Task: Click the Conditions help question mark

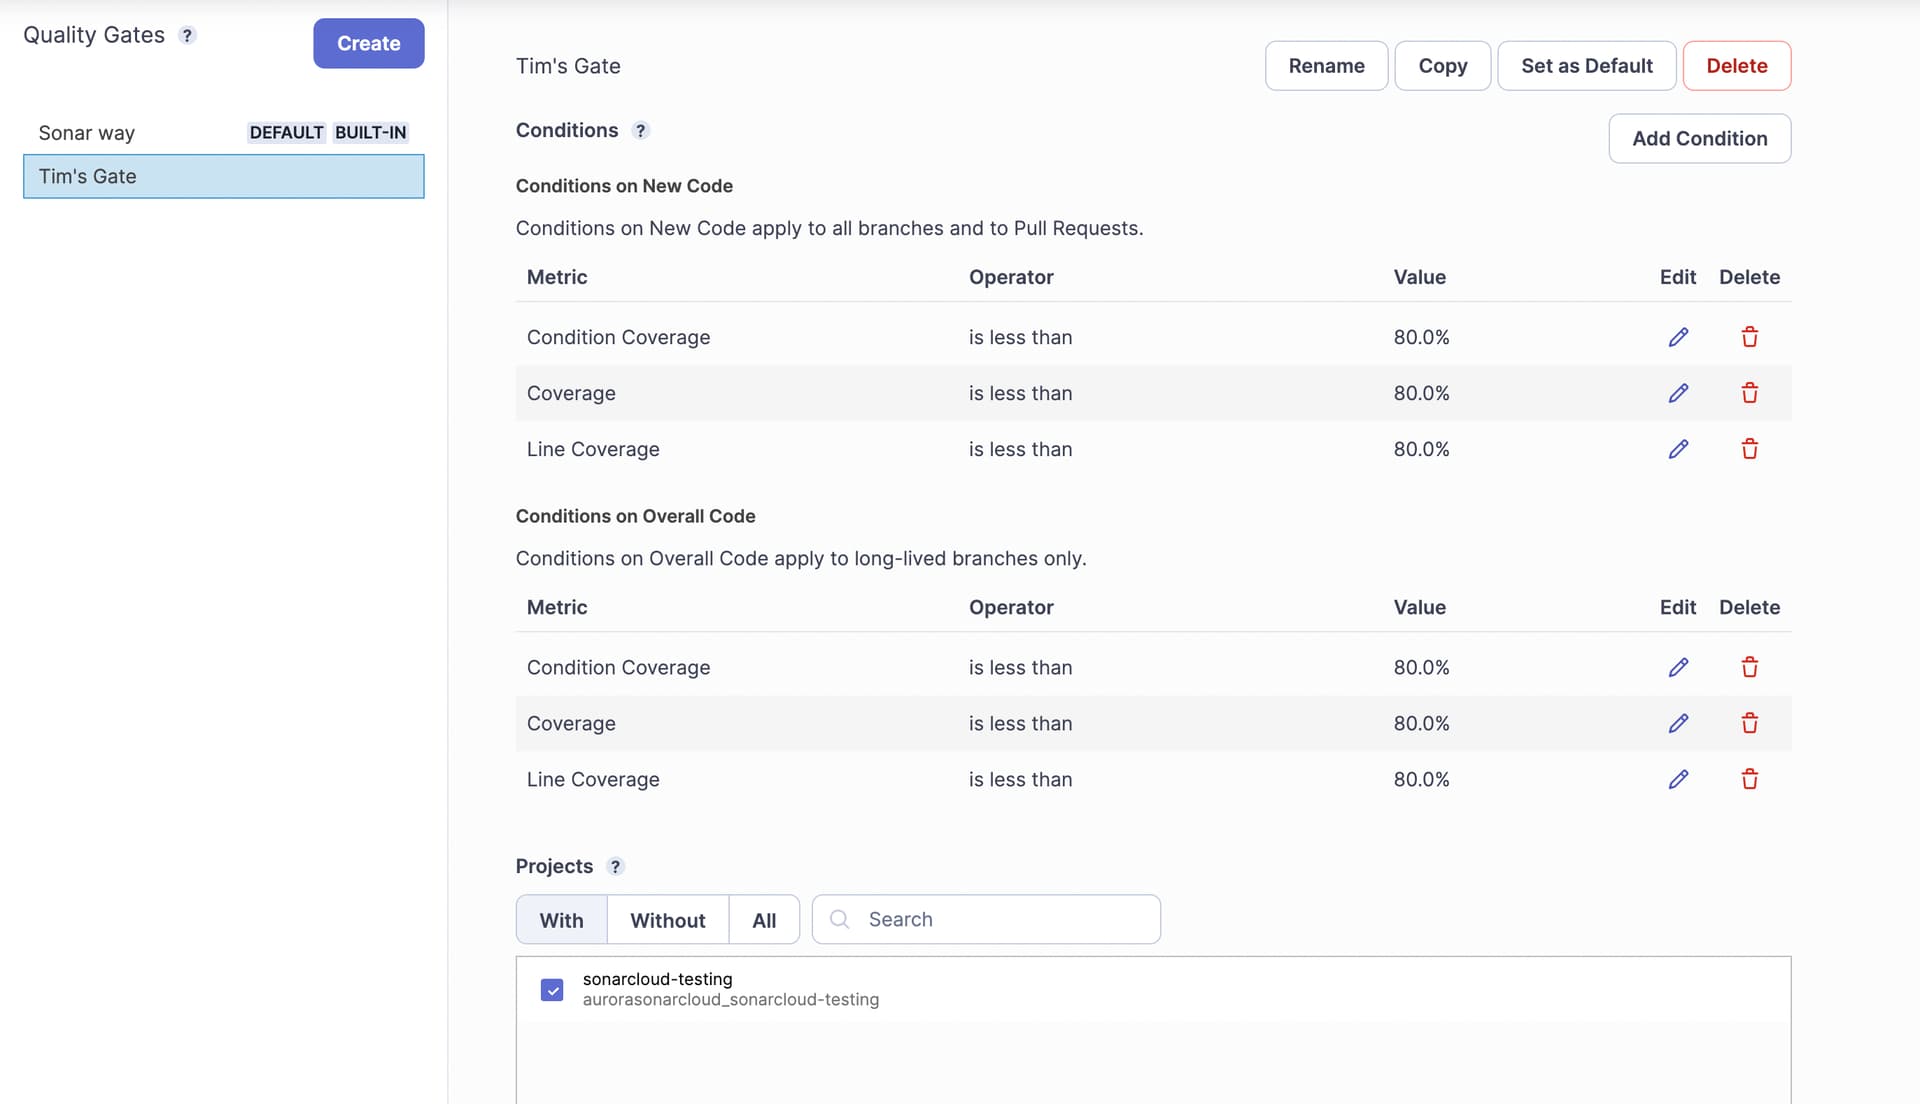Action: (x=641, y=131)
